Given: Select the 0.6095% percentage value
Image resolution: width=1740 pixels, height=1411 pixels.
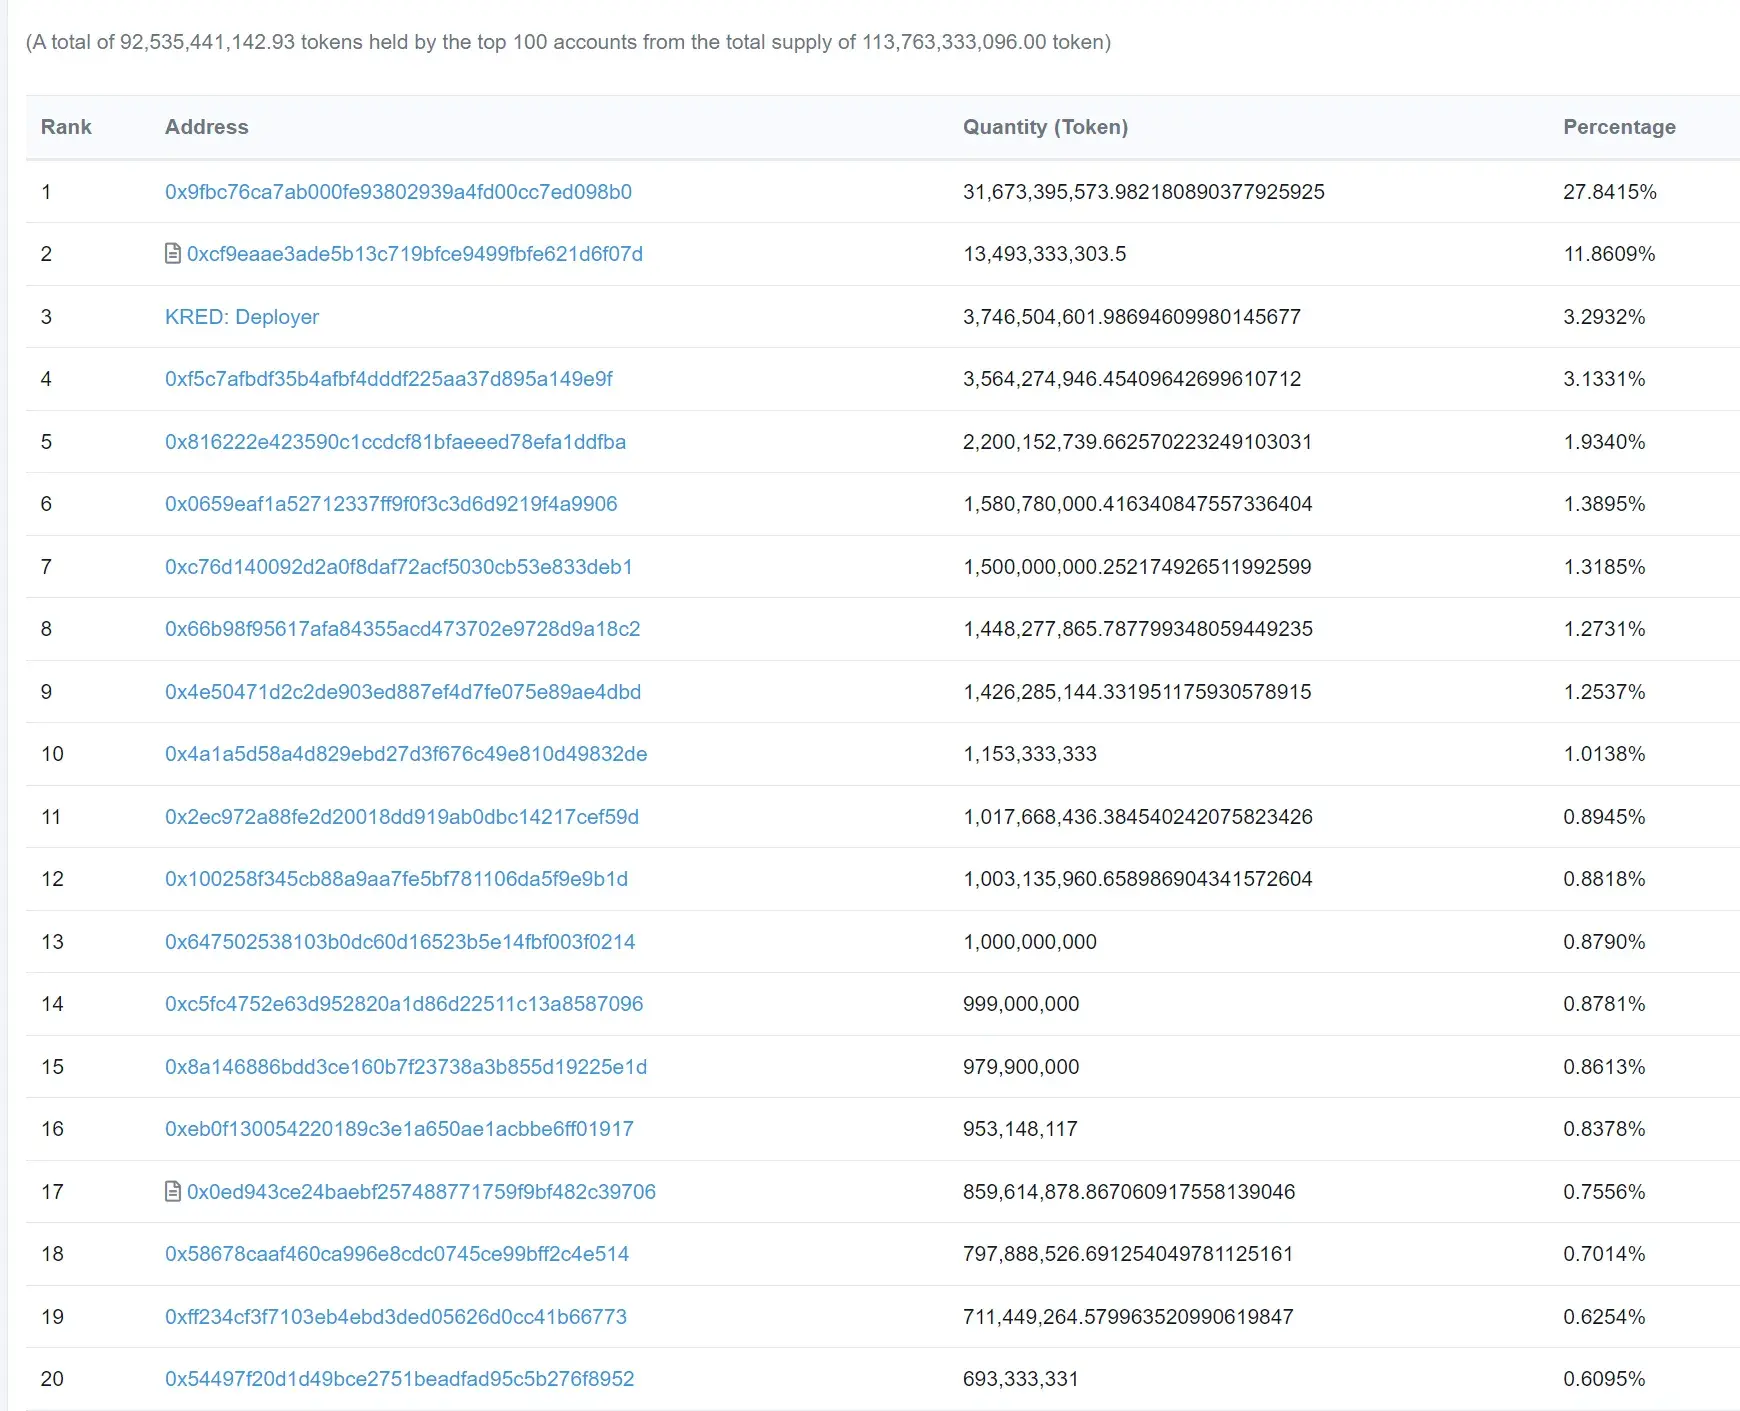Looking at the screenshot, I should coord(1604,1379).
